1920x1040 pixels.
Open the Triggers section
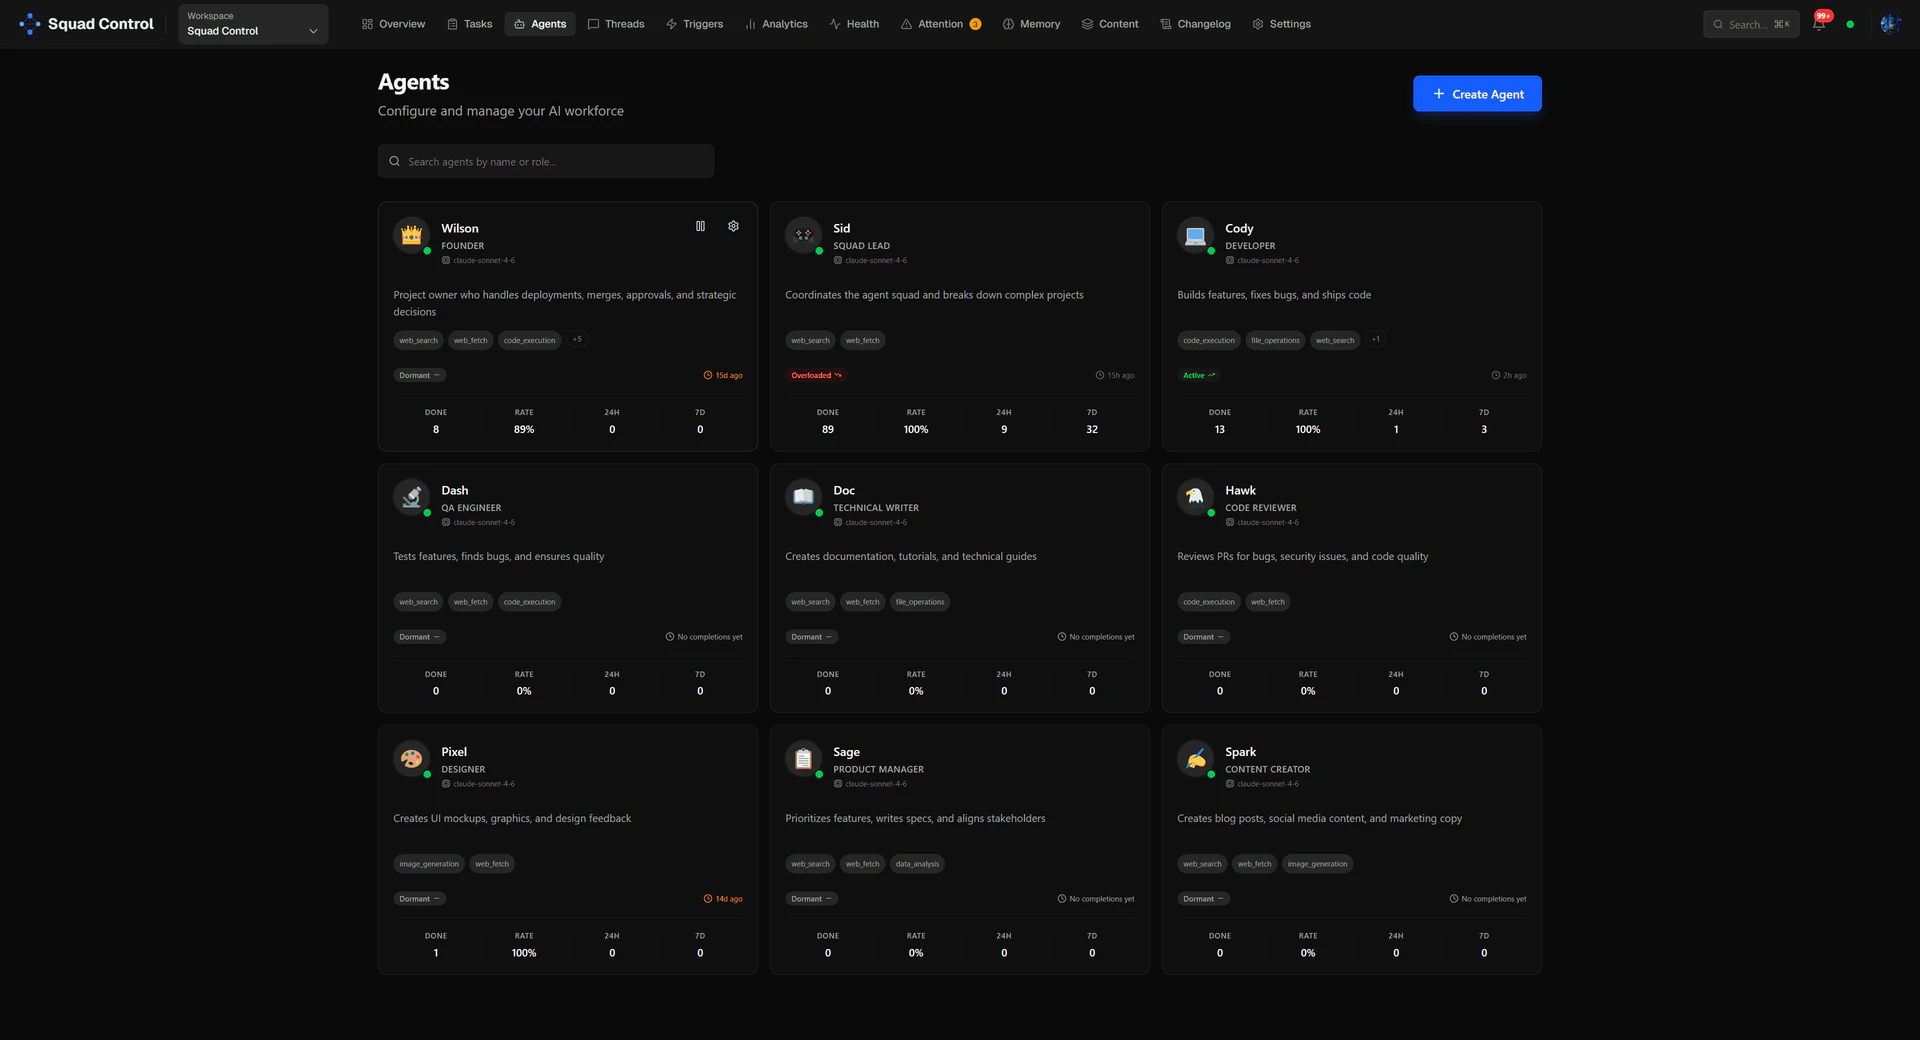(694, 23)
